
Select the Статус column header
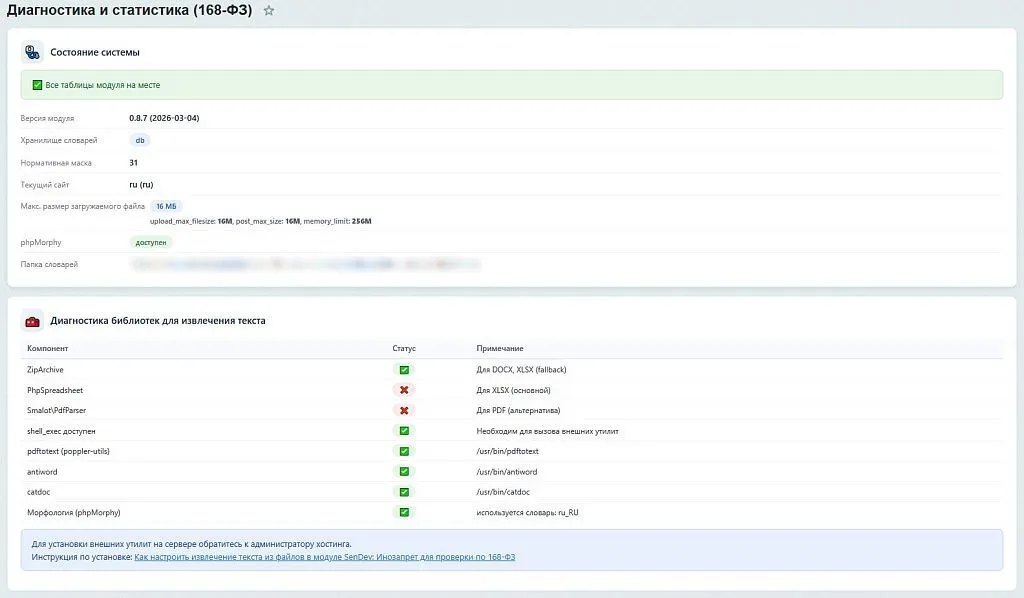[403, 348]
